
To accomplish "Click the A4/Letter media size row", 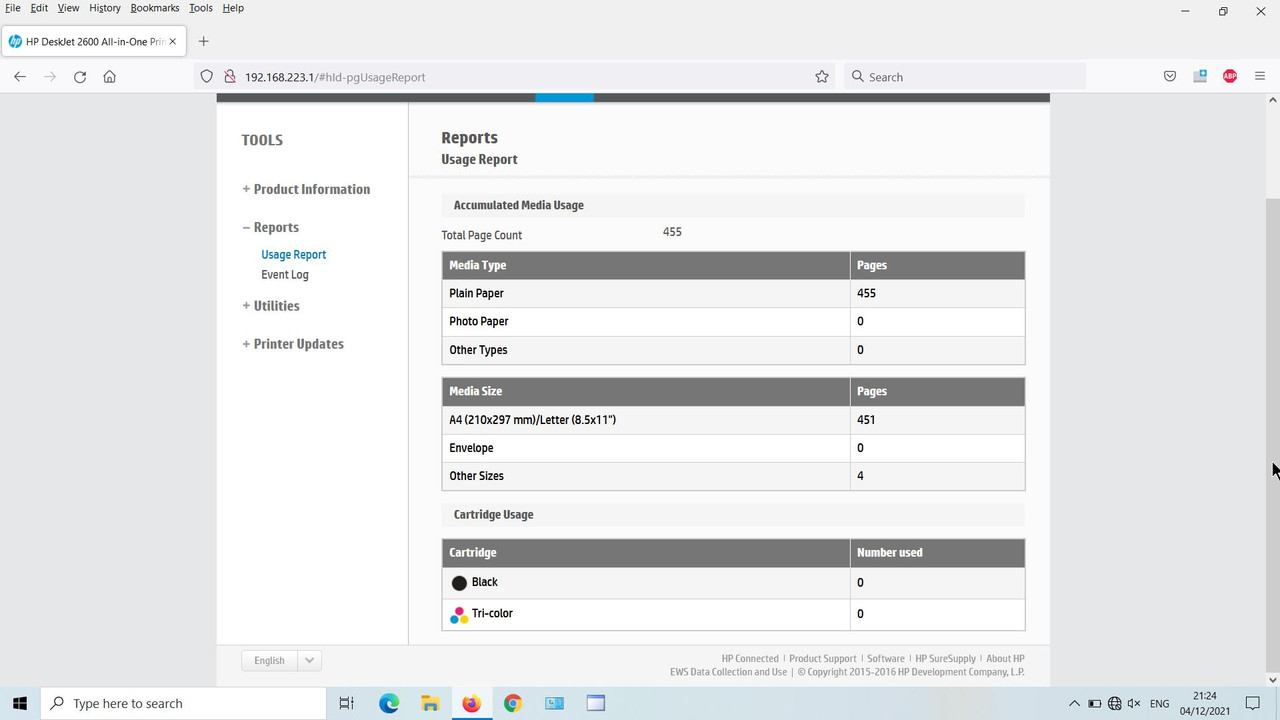I will click(733, 420).
